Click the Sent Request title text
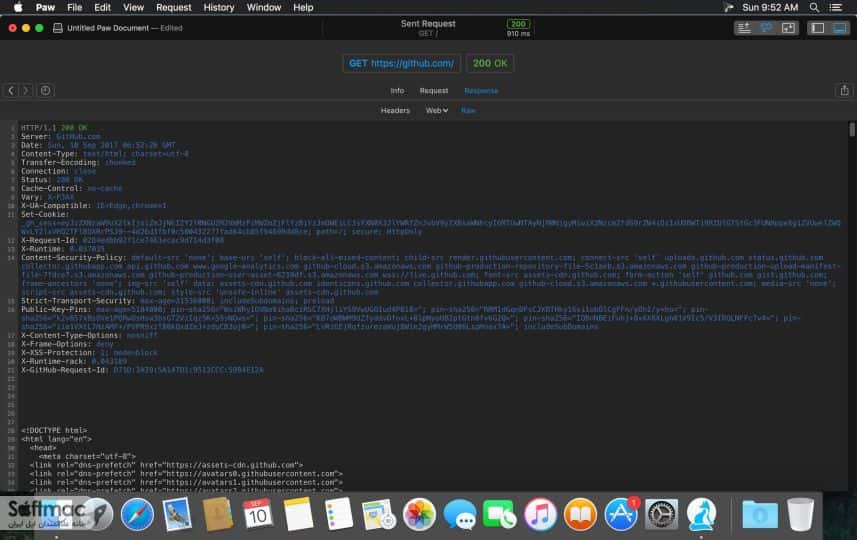Screen dimensions: 857x540 coord(428,24)
